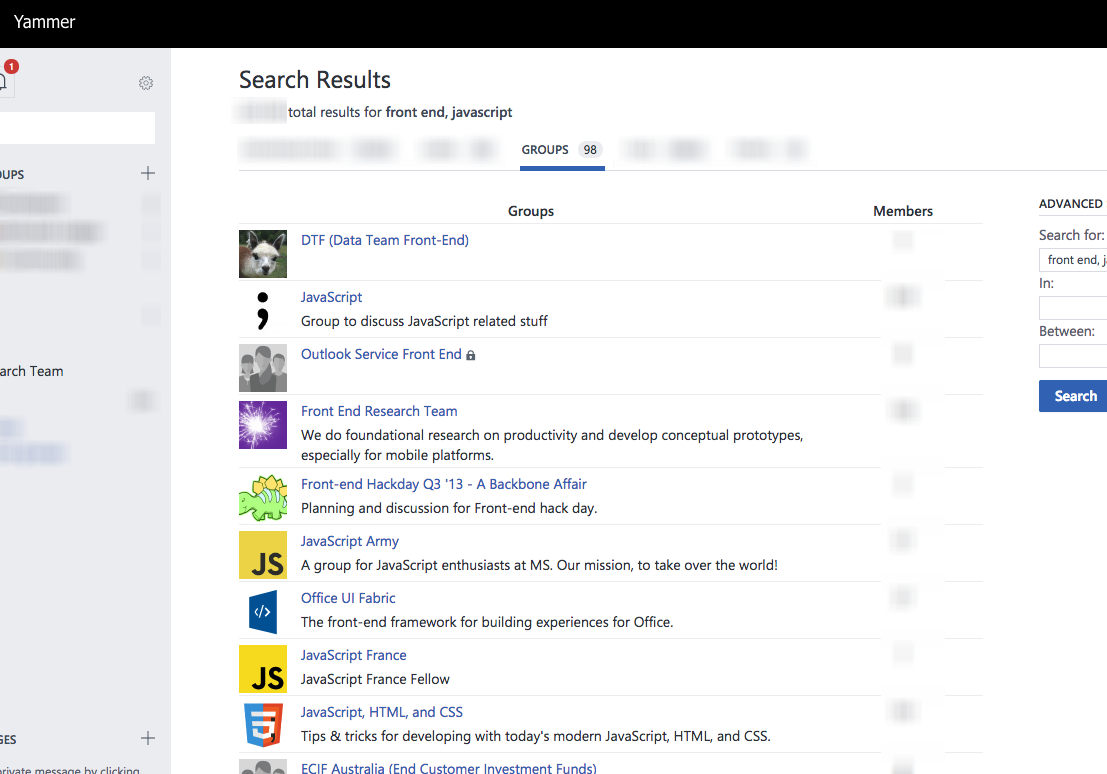The image size is (1107, 774).
Task: Add a new group with plus icon
Action: pos(148,173)
